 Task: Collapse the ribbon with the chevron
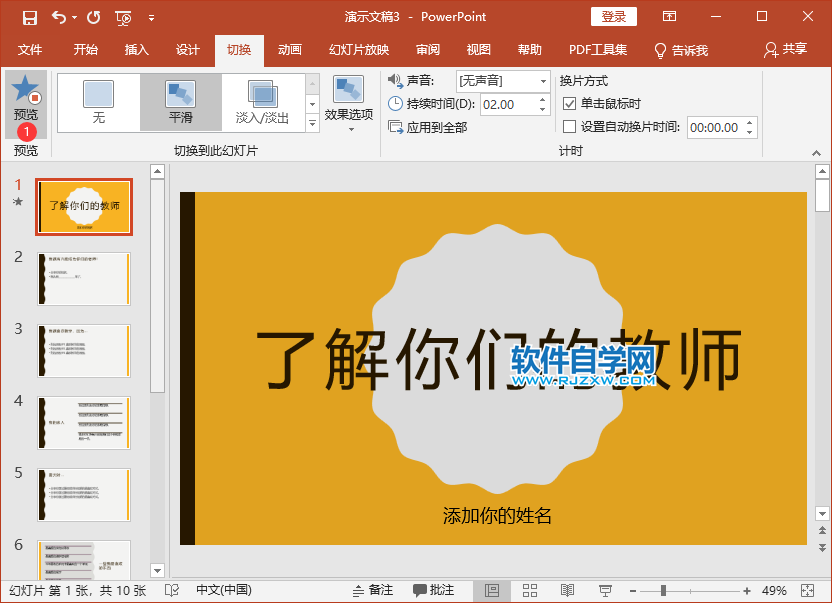click(816, 153)
